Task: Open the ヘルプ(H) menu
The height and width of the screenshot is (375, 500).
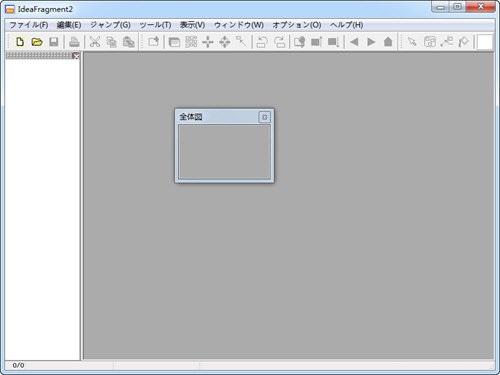Action: tap(346, 25)
